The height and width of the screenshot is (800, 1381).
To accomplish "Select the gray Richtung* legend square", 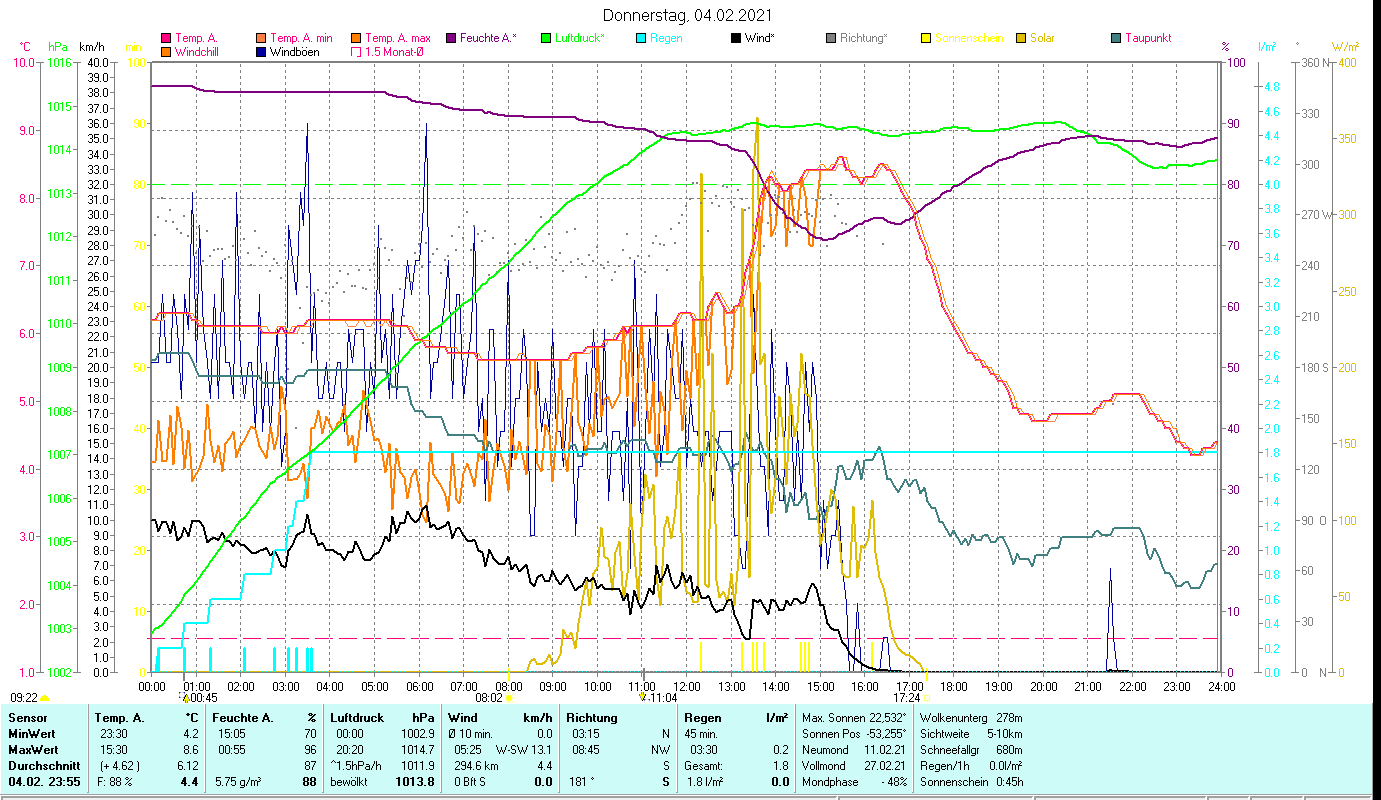I will [830, 38].
